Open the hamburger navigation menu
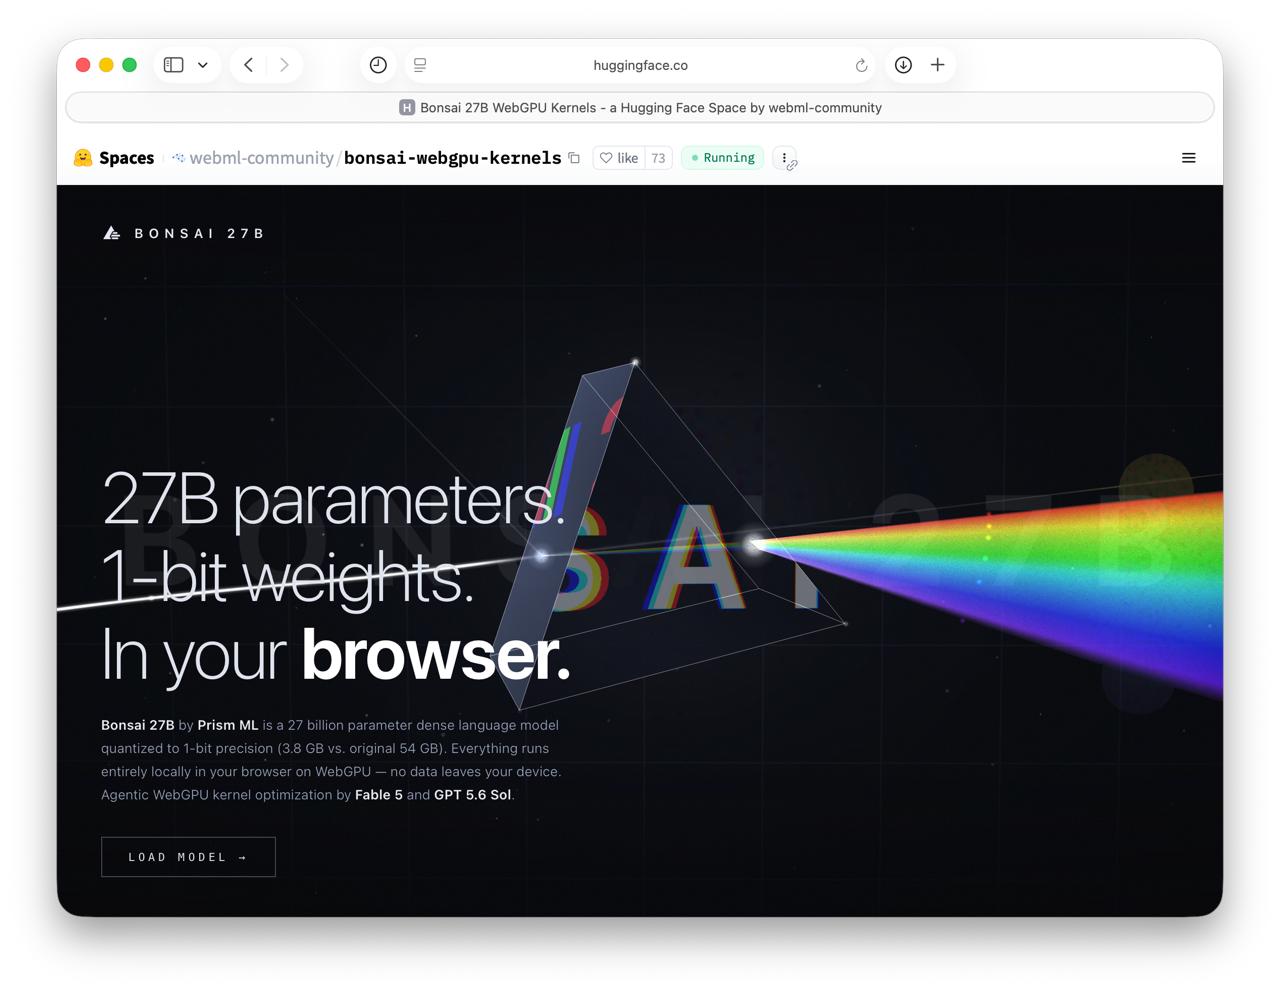This screenshot has height=992, width=1280. coord(1189,158)
